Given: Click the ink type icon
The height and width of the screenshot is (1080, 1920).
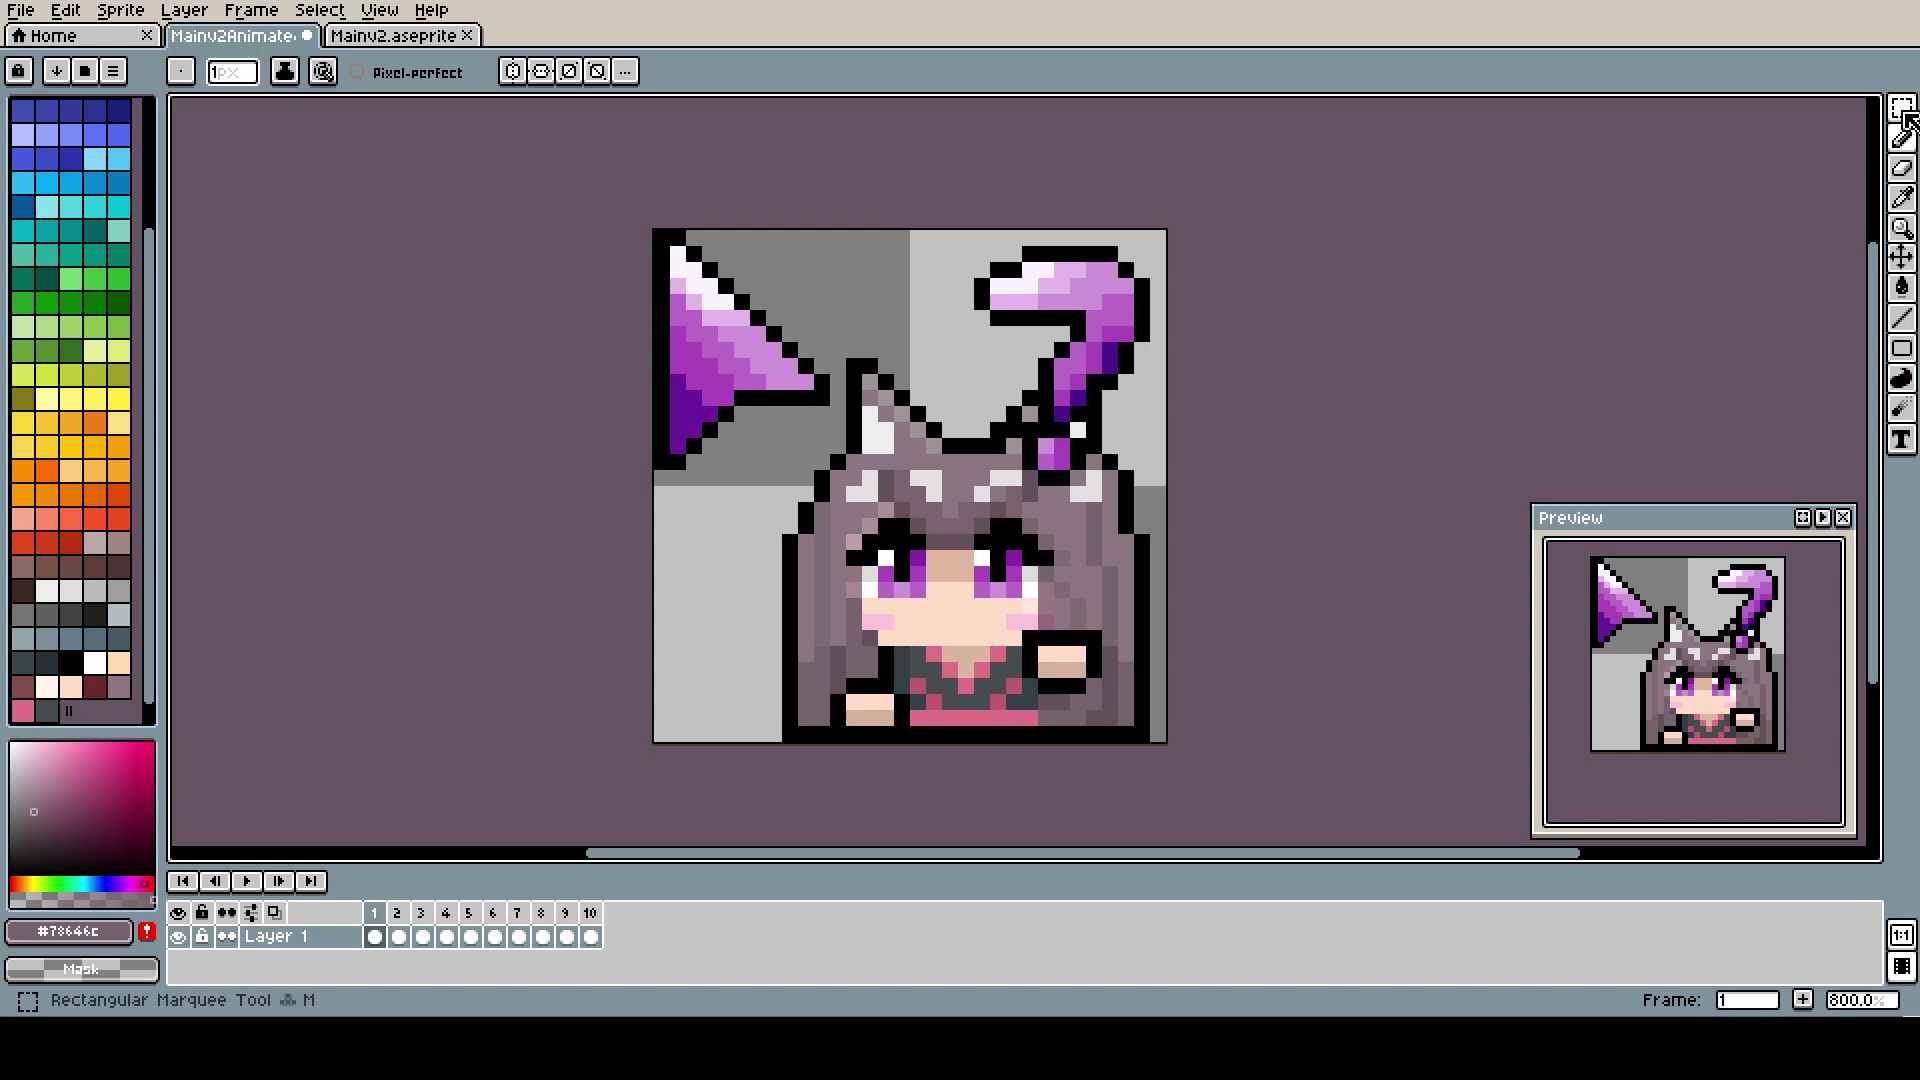Looking at the screenshot, I should (x=285, y=71).
